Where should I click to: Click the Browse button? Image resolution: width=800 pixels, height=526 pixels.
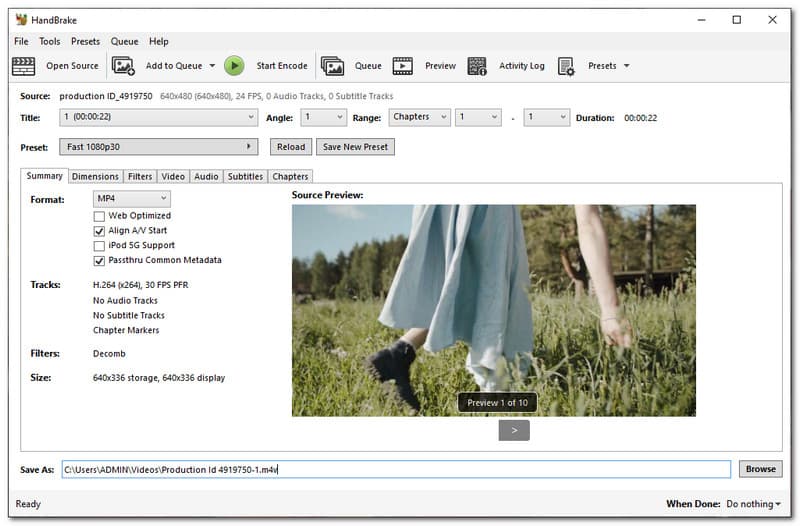(760, 469)
